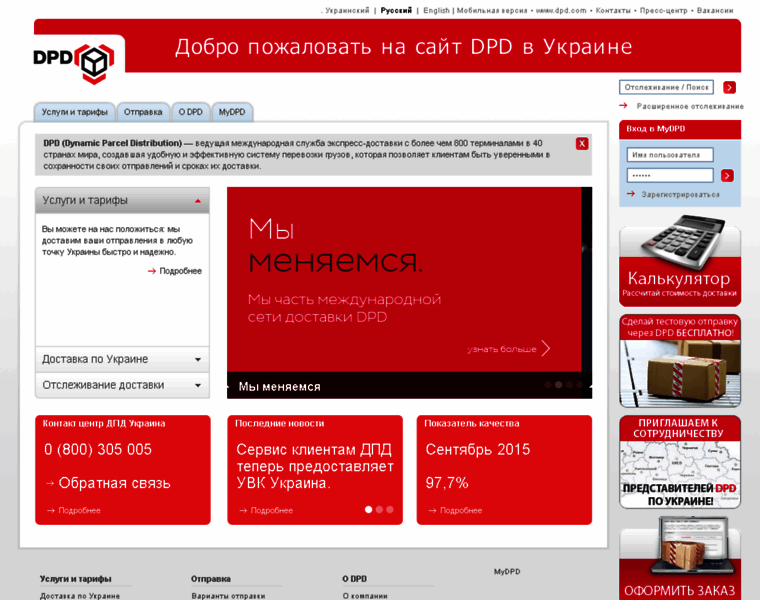The height and width of the screenshot is (600, 760).
Task: Click the MyDPD login submit arrow
Action: point(727,175)
